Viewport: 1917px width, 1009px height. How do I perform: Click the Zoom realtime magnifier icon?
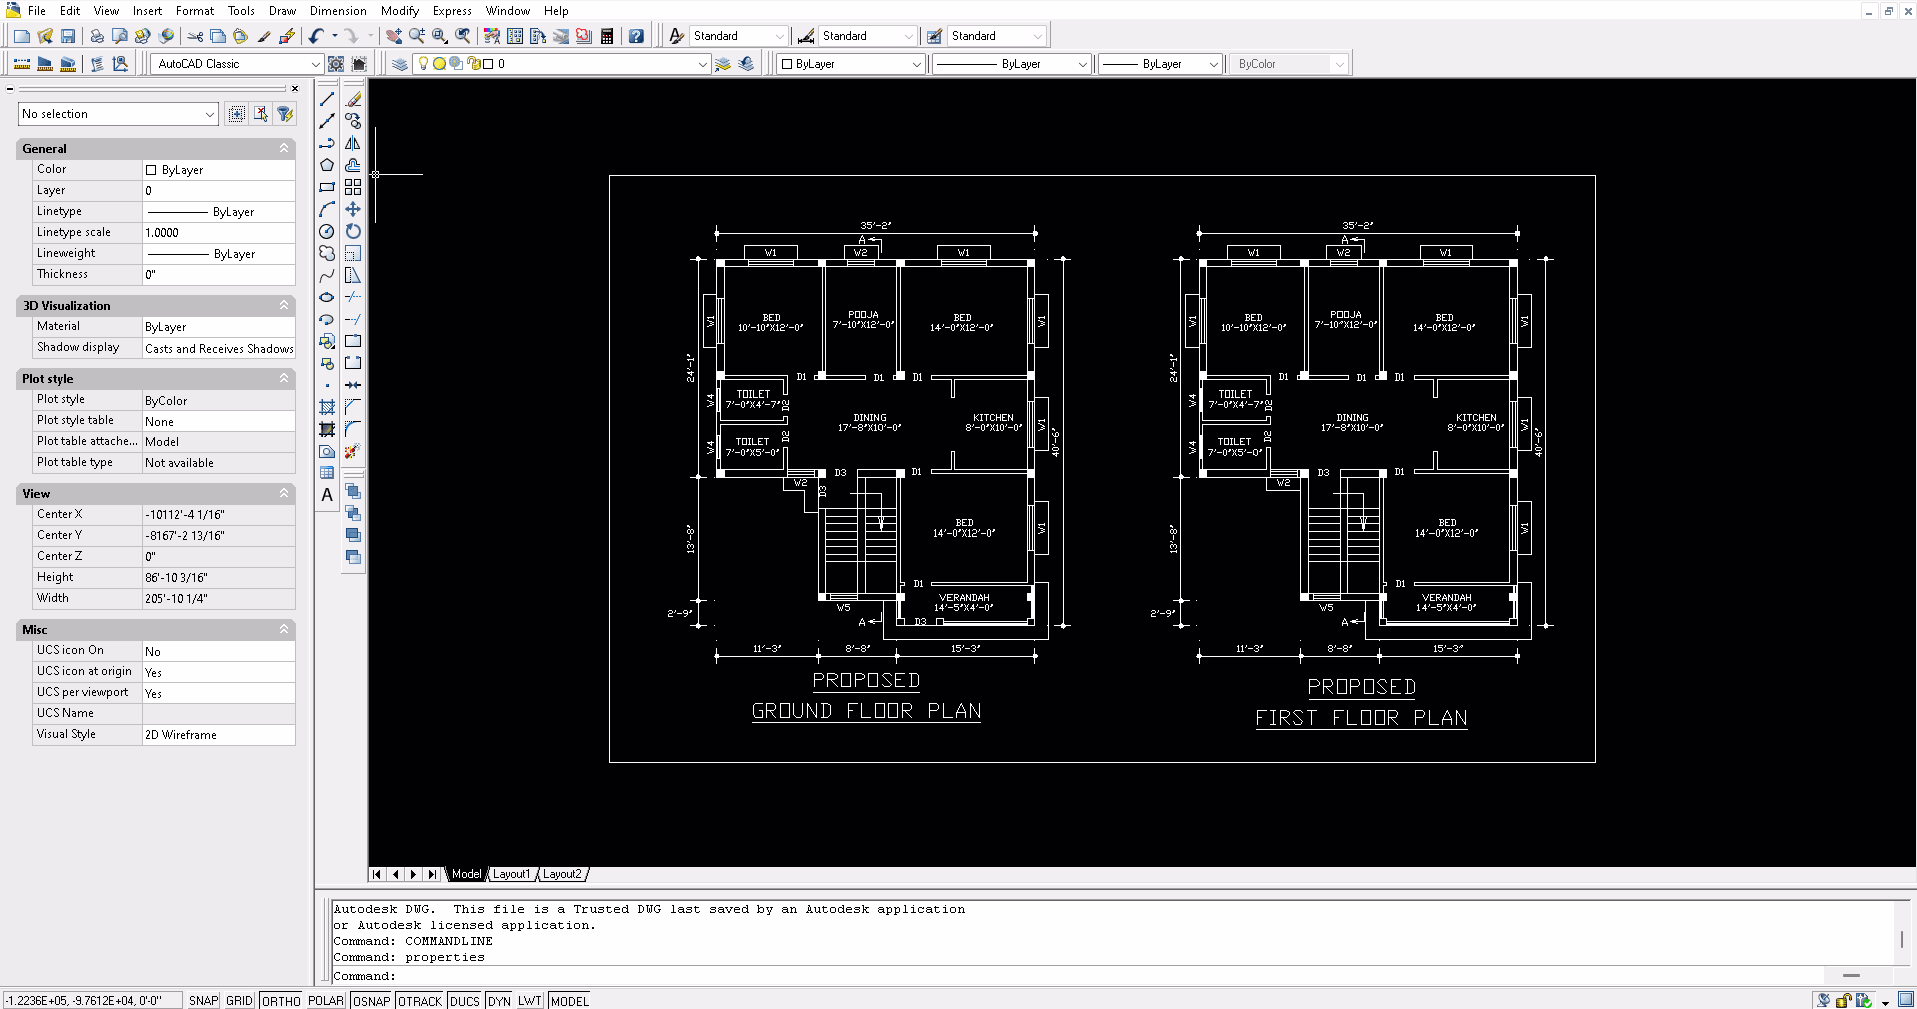click(x=417, y=36)
